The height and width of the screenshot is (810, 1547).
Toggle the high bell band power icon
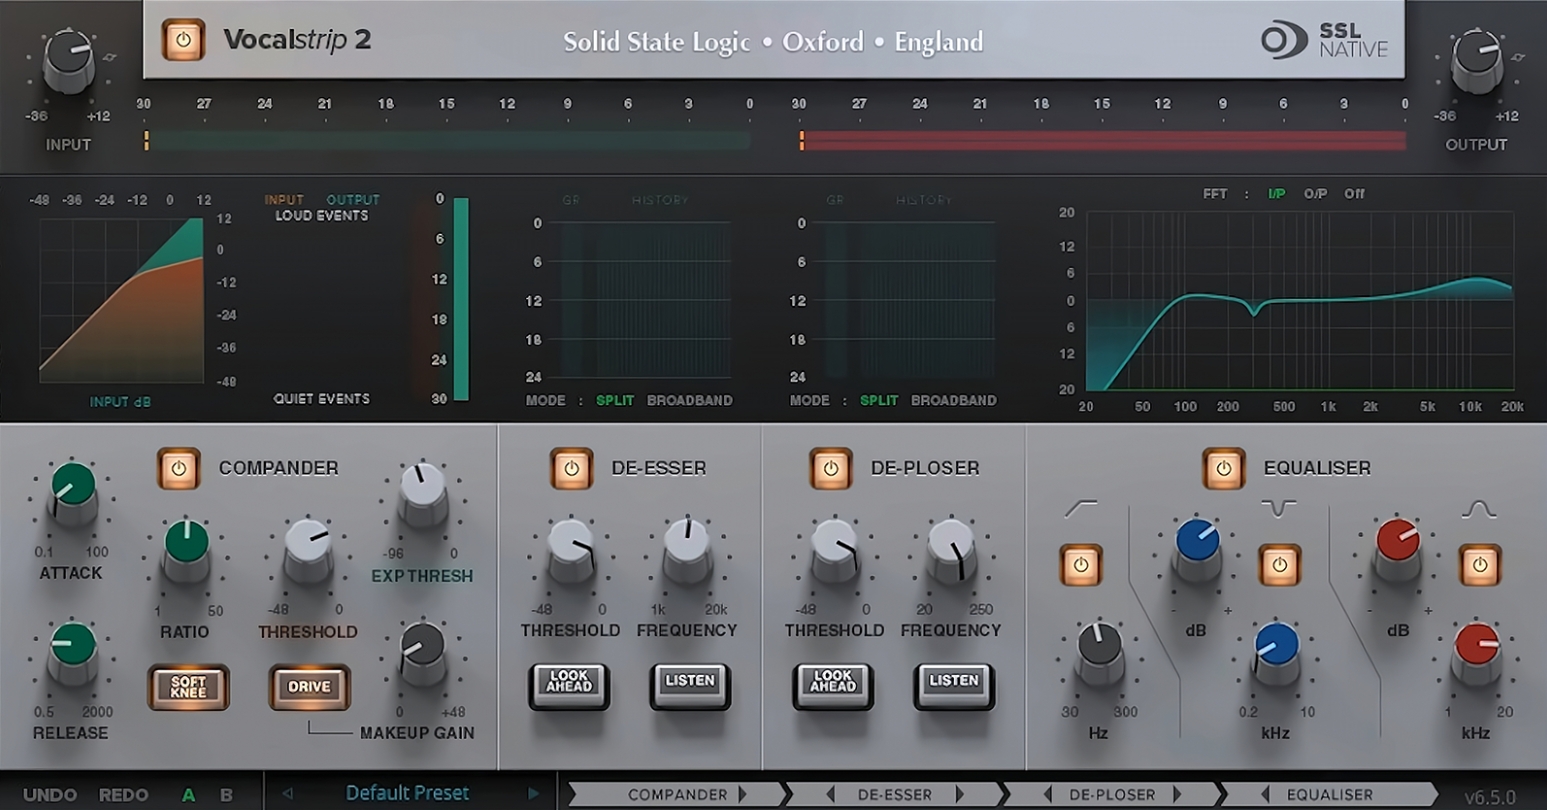tap(1479, 565)
